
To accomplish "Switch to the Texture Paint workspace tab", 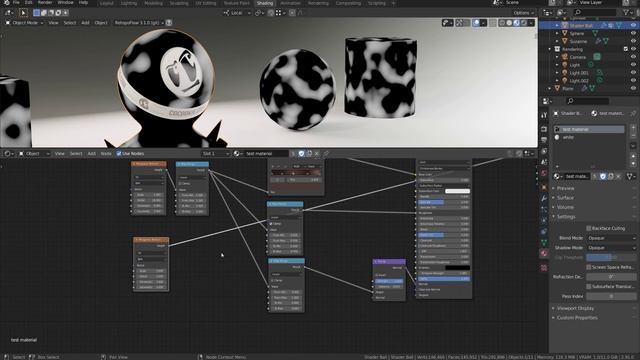I will point(236,3).
